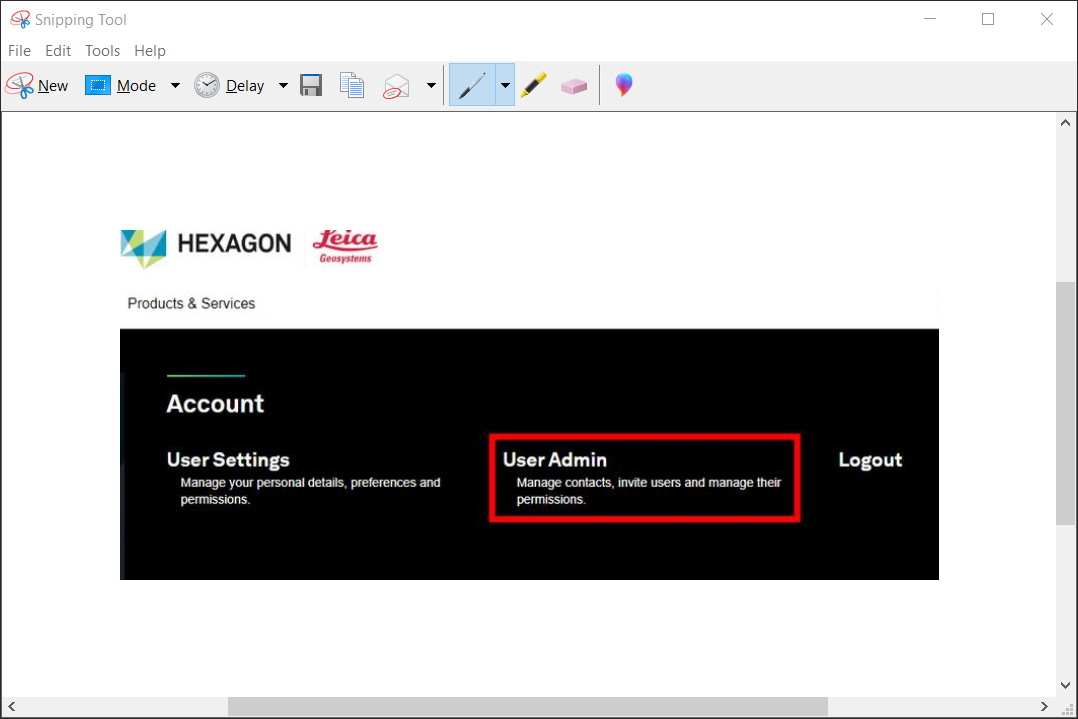The height and width of the screenshot is (719, 1078).
Task: Start a New snip
Action: 37,85
